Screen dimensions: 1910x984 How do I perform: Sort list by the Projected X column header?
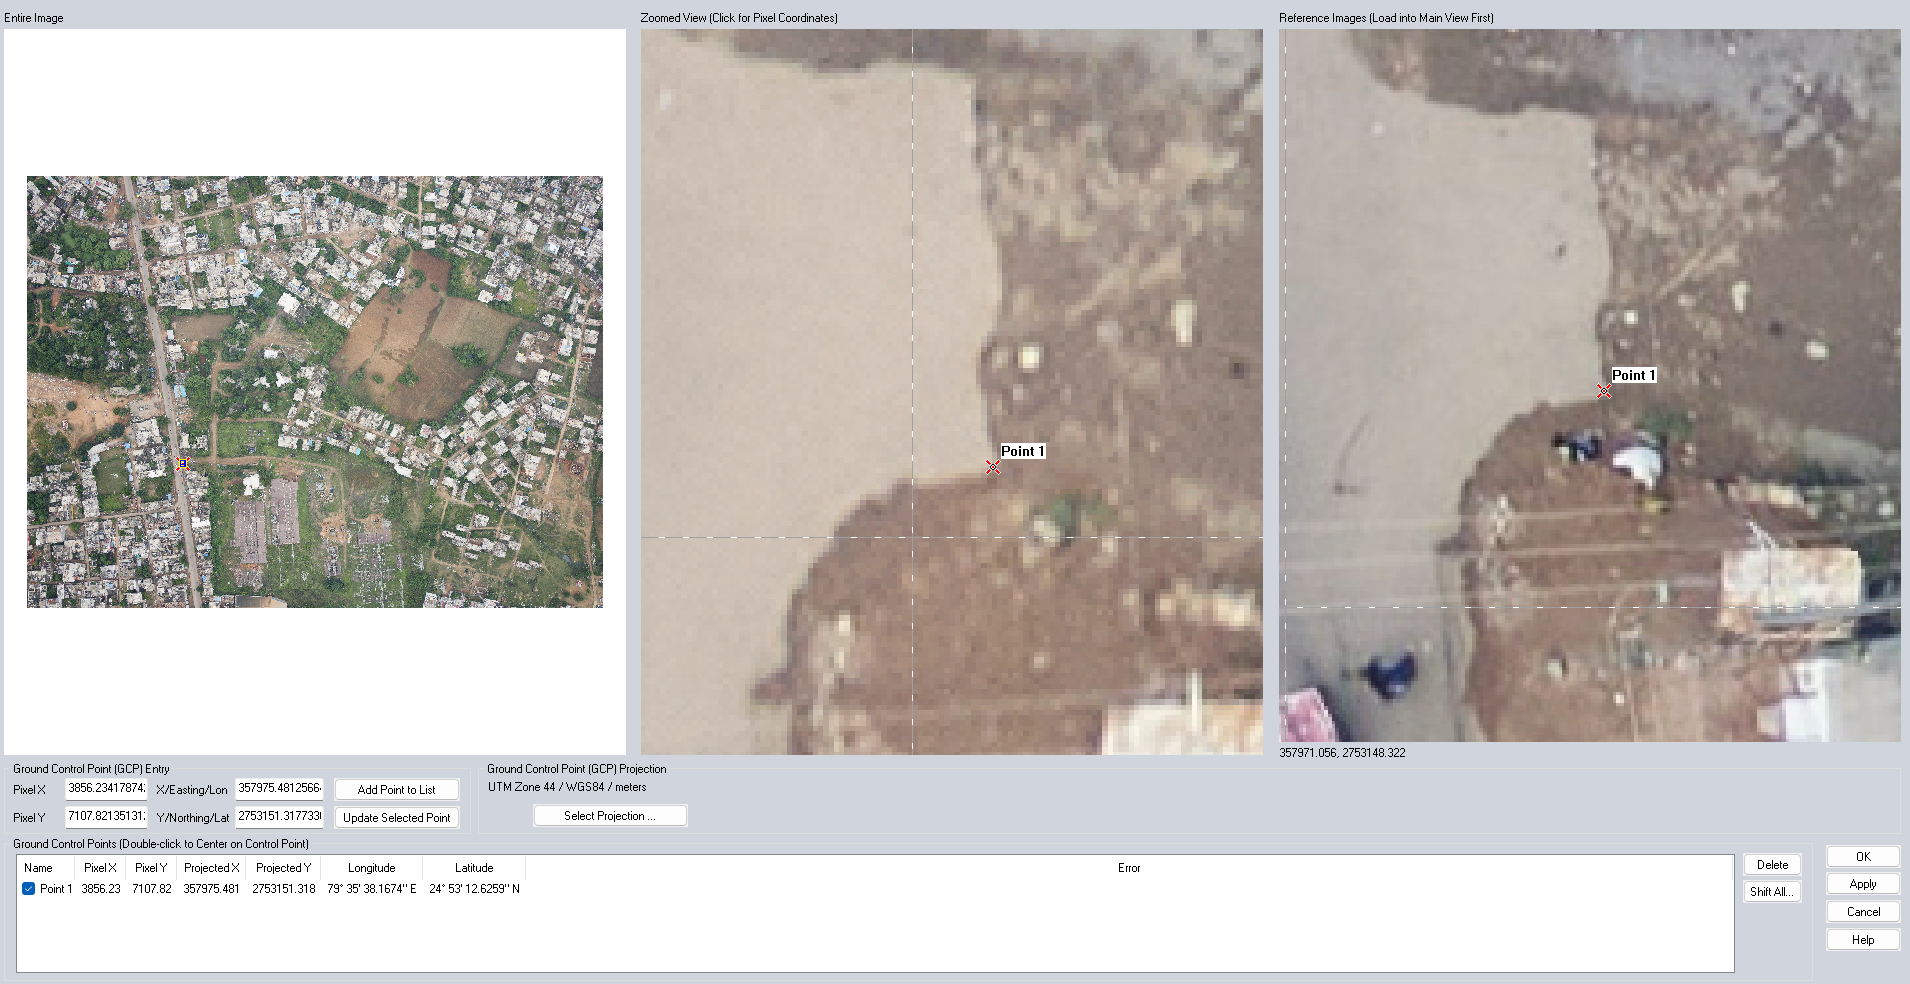click(x=211, y=868)
